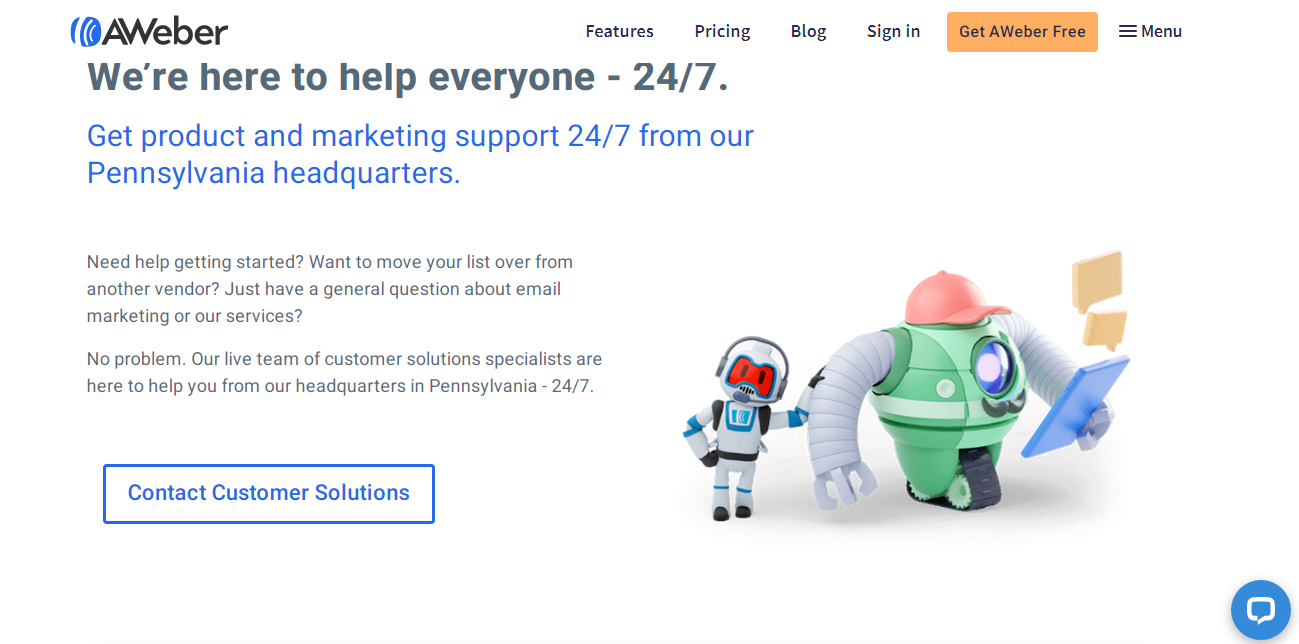Click the "Need help getting started?" paragraph
The width and height of the screenshot is (1299, 644).
click(330, 289)
